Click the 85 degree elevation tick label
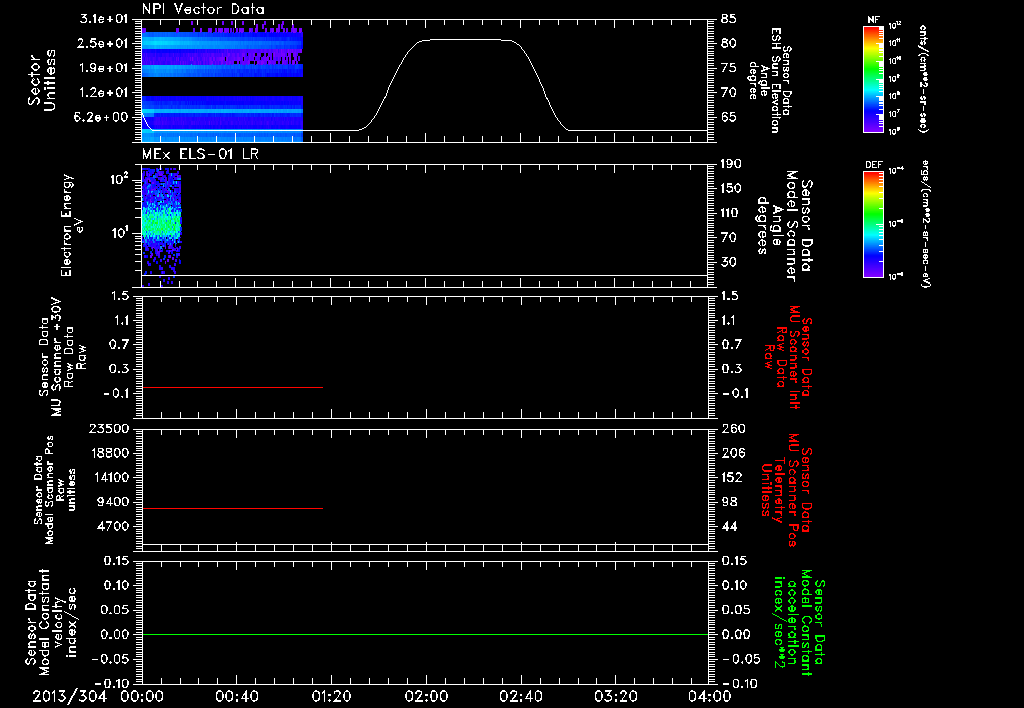Image resolution: width=1024 pixels, height=708 pixels. pos(729,19)
